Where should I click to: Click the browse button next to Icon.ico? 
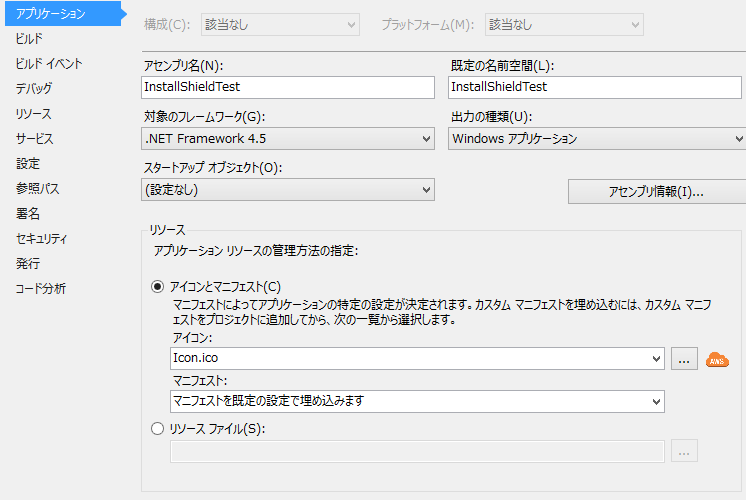tap(684, 360)
